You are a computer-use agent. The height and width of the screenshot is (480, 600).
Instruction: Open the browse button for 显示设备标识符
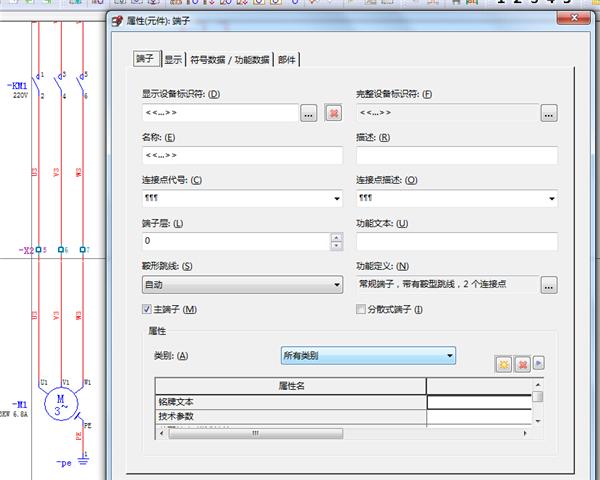coord(309,114)
